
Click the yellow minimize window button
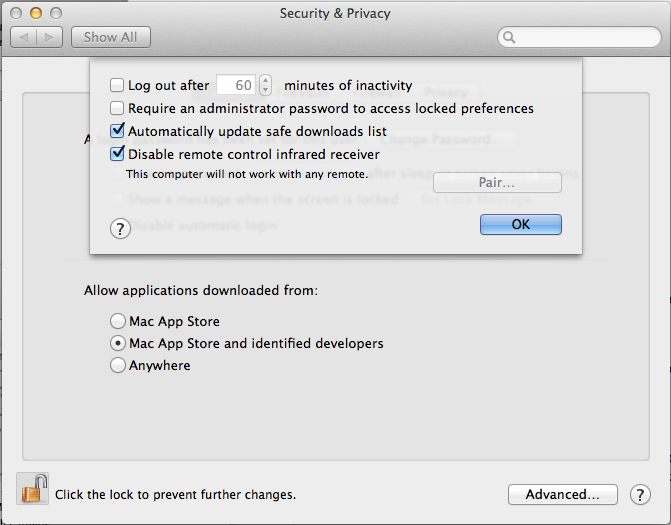point(37,14)
